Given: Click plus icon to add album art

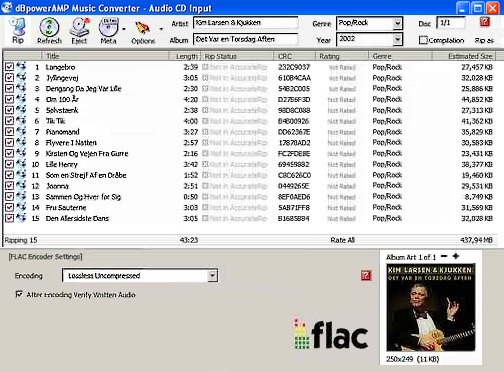Looking at the screenshot, I should [456, 256].
